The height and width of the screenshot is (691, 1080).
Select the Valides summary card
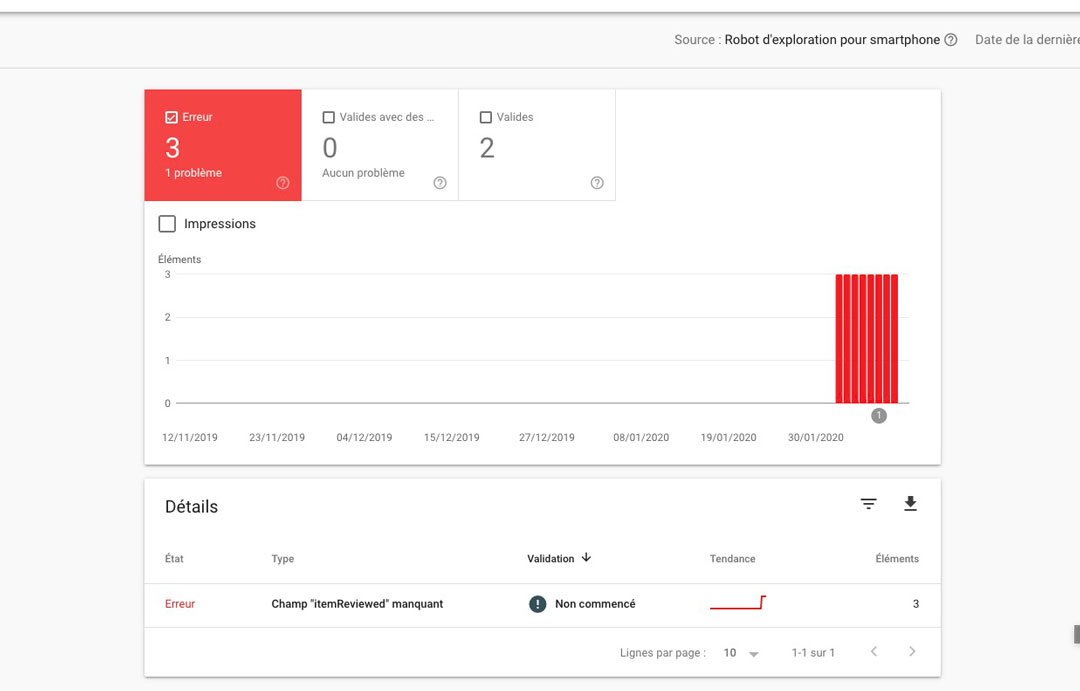tap(537, 145)
